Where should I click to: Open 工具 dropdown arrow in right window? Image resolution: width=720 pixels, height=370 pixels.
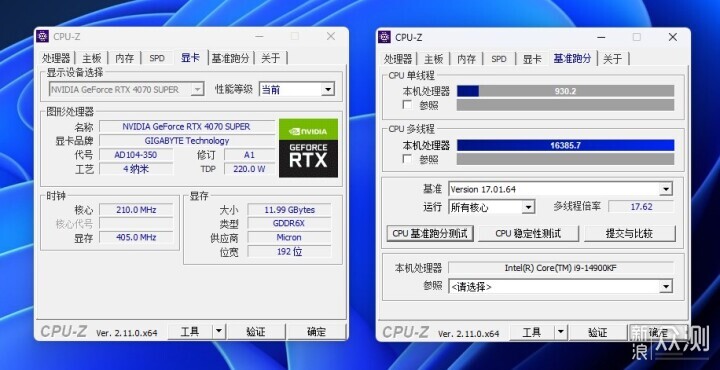[x=561, y=332]
